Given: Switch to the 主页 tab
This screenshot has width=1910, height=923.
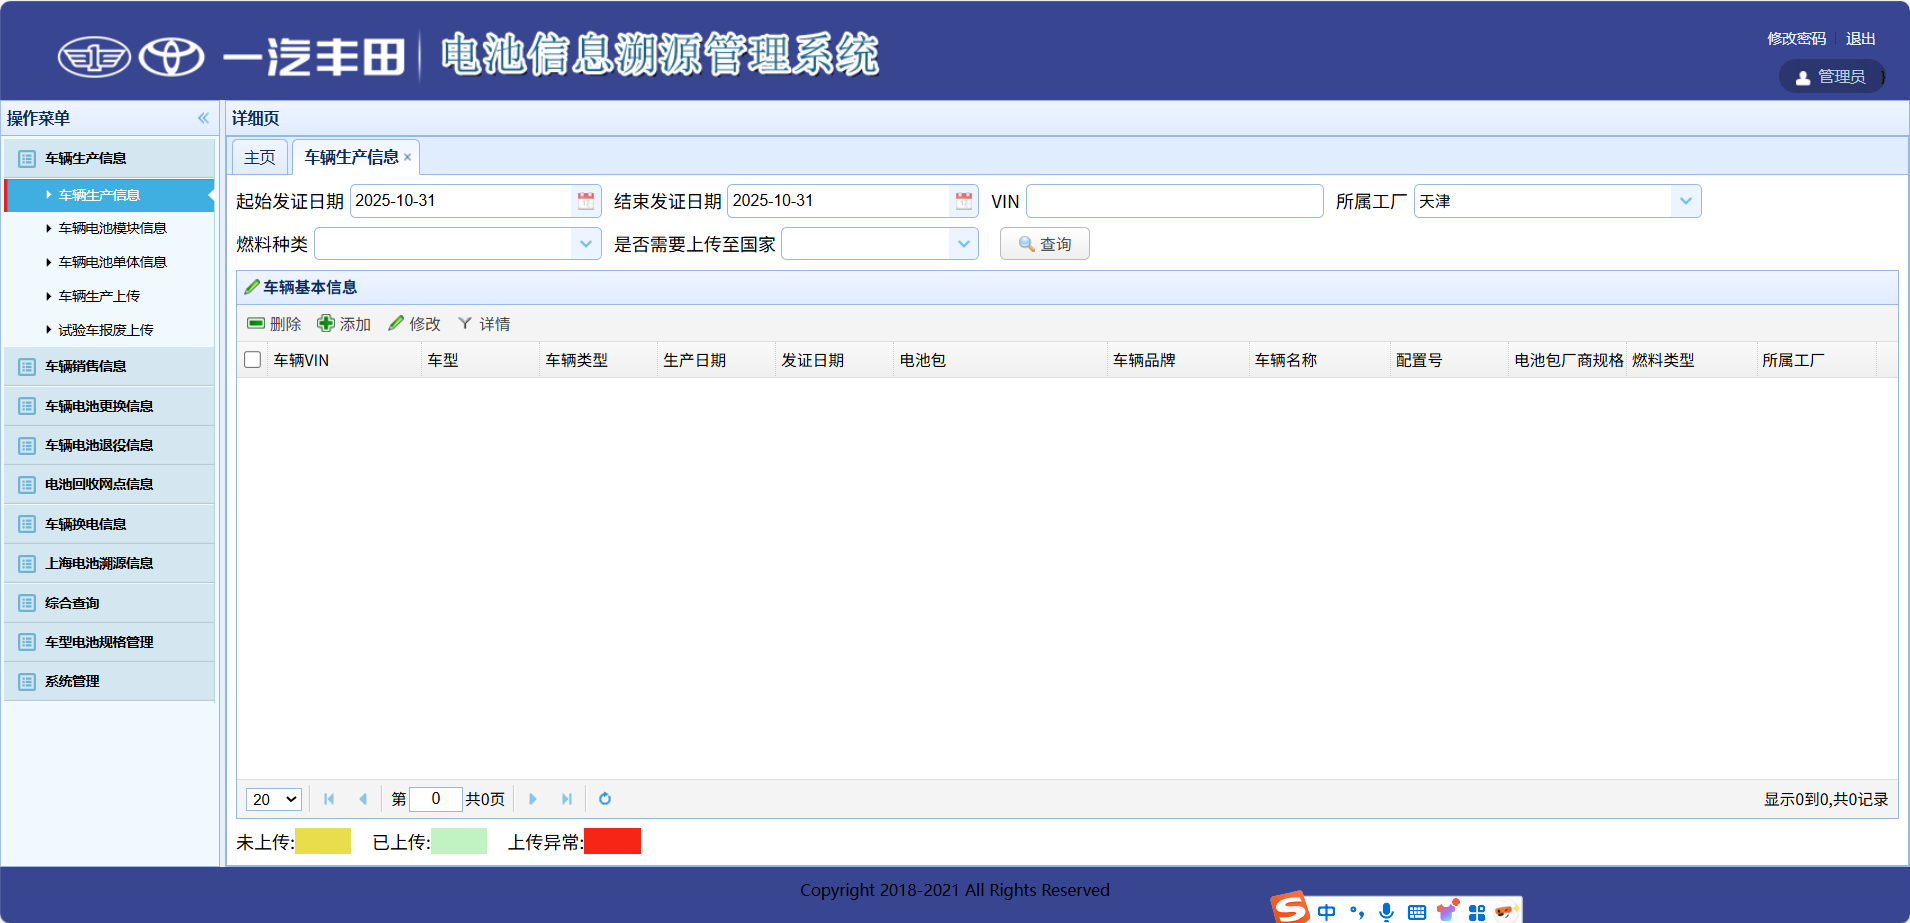Looking at the screenshot, I should tap(259, 157).
